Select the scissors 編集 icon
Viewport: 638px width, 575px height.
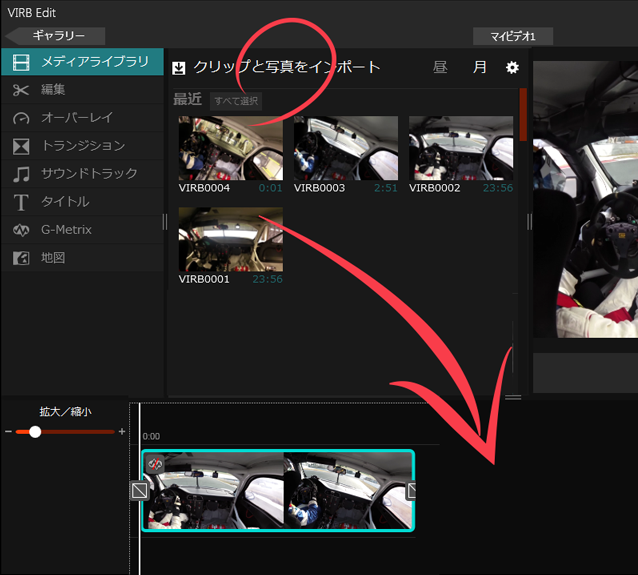(x=21, y=90)
